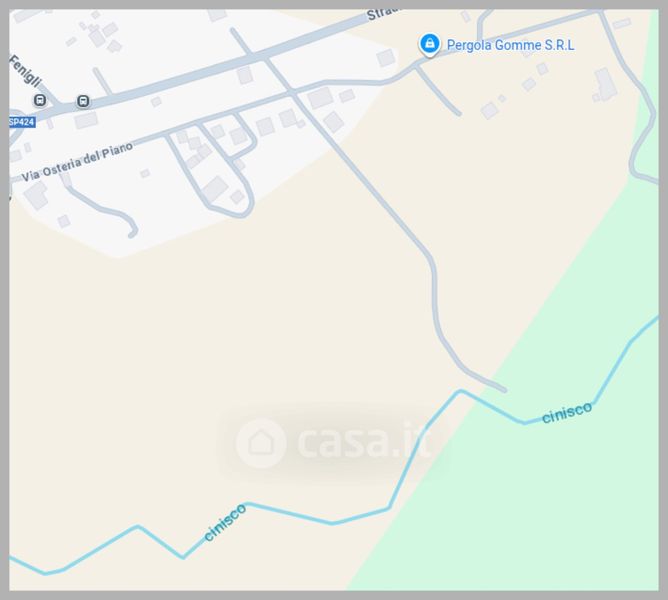Select the bus stop icon on the wide road

coord(83,101)
